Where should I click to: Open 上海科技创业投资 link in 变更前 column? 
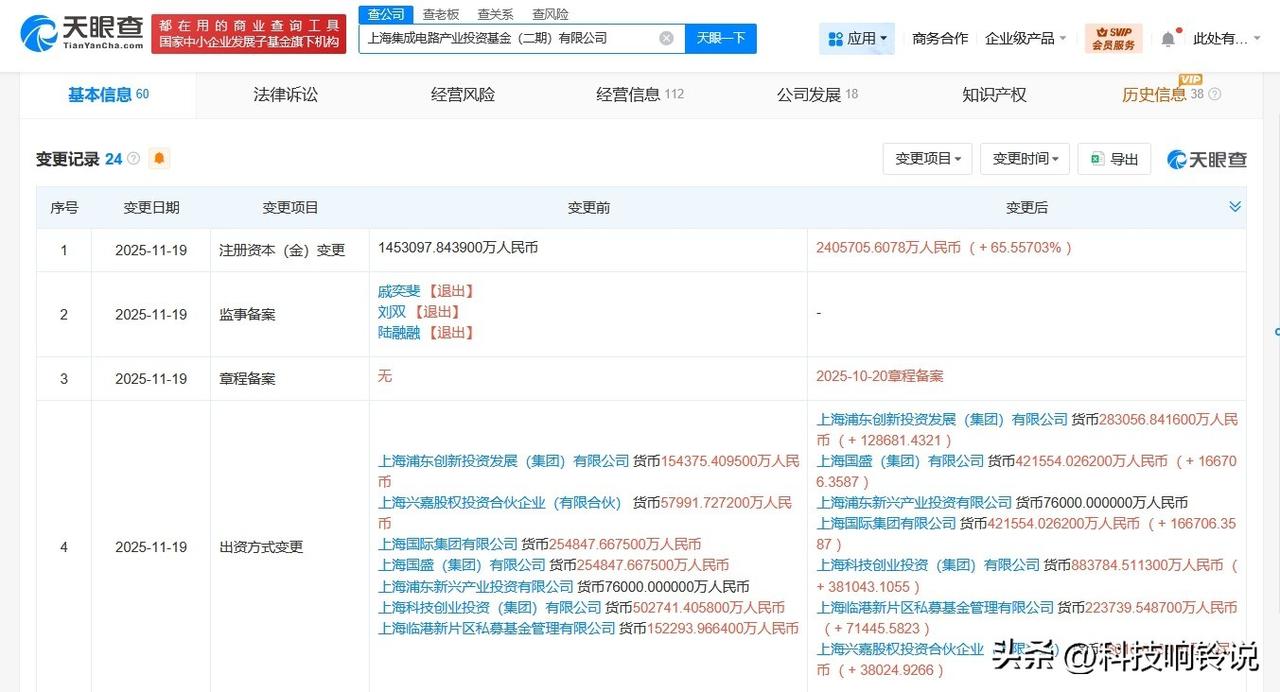pyautogui.click(x=490, y=608)
